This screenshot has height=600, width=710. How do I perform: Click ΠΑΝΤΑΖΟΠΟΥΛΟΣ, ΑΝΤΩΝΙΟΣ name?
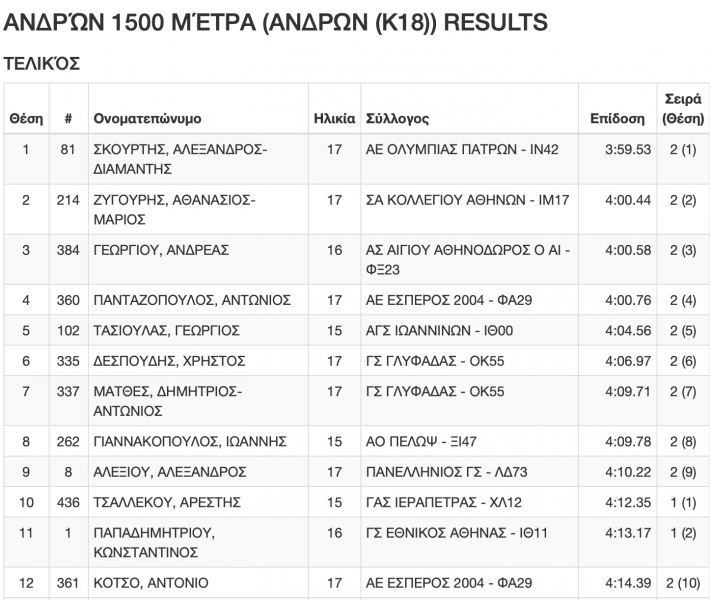point(191,300)
